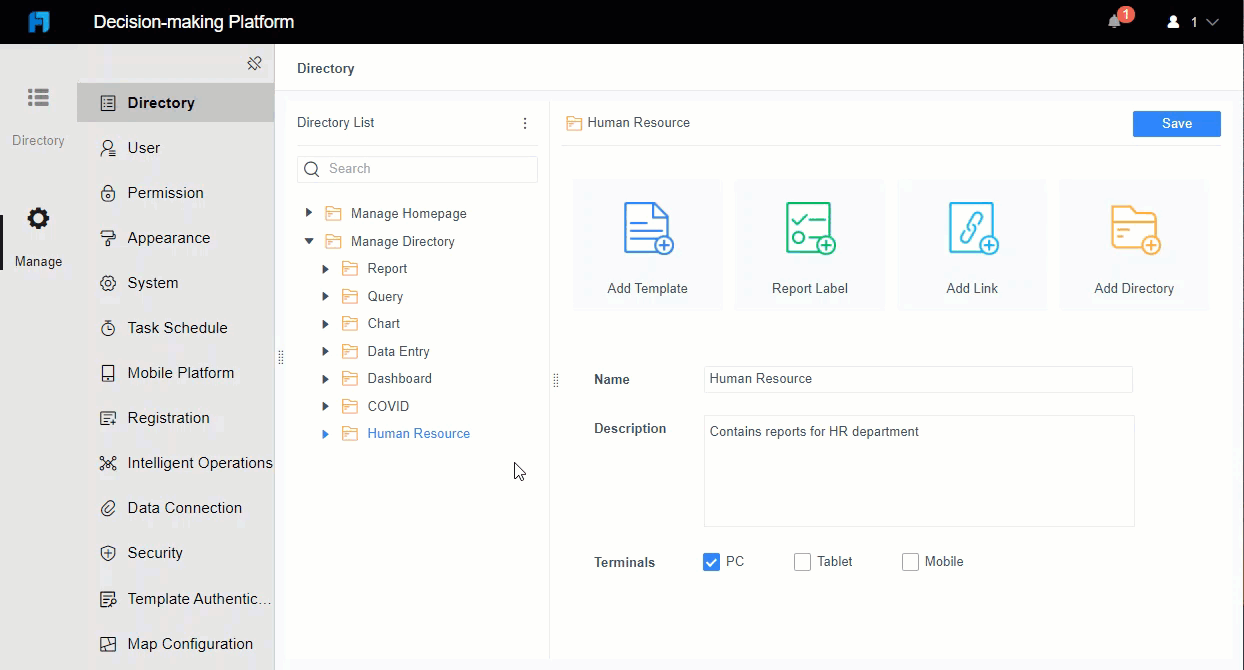This screenshot has height=670, width=1244.
Task: Expand the Report directory node
Action: tap(324, 268)
